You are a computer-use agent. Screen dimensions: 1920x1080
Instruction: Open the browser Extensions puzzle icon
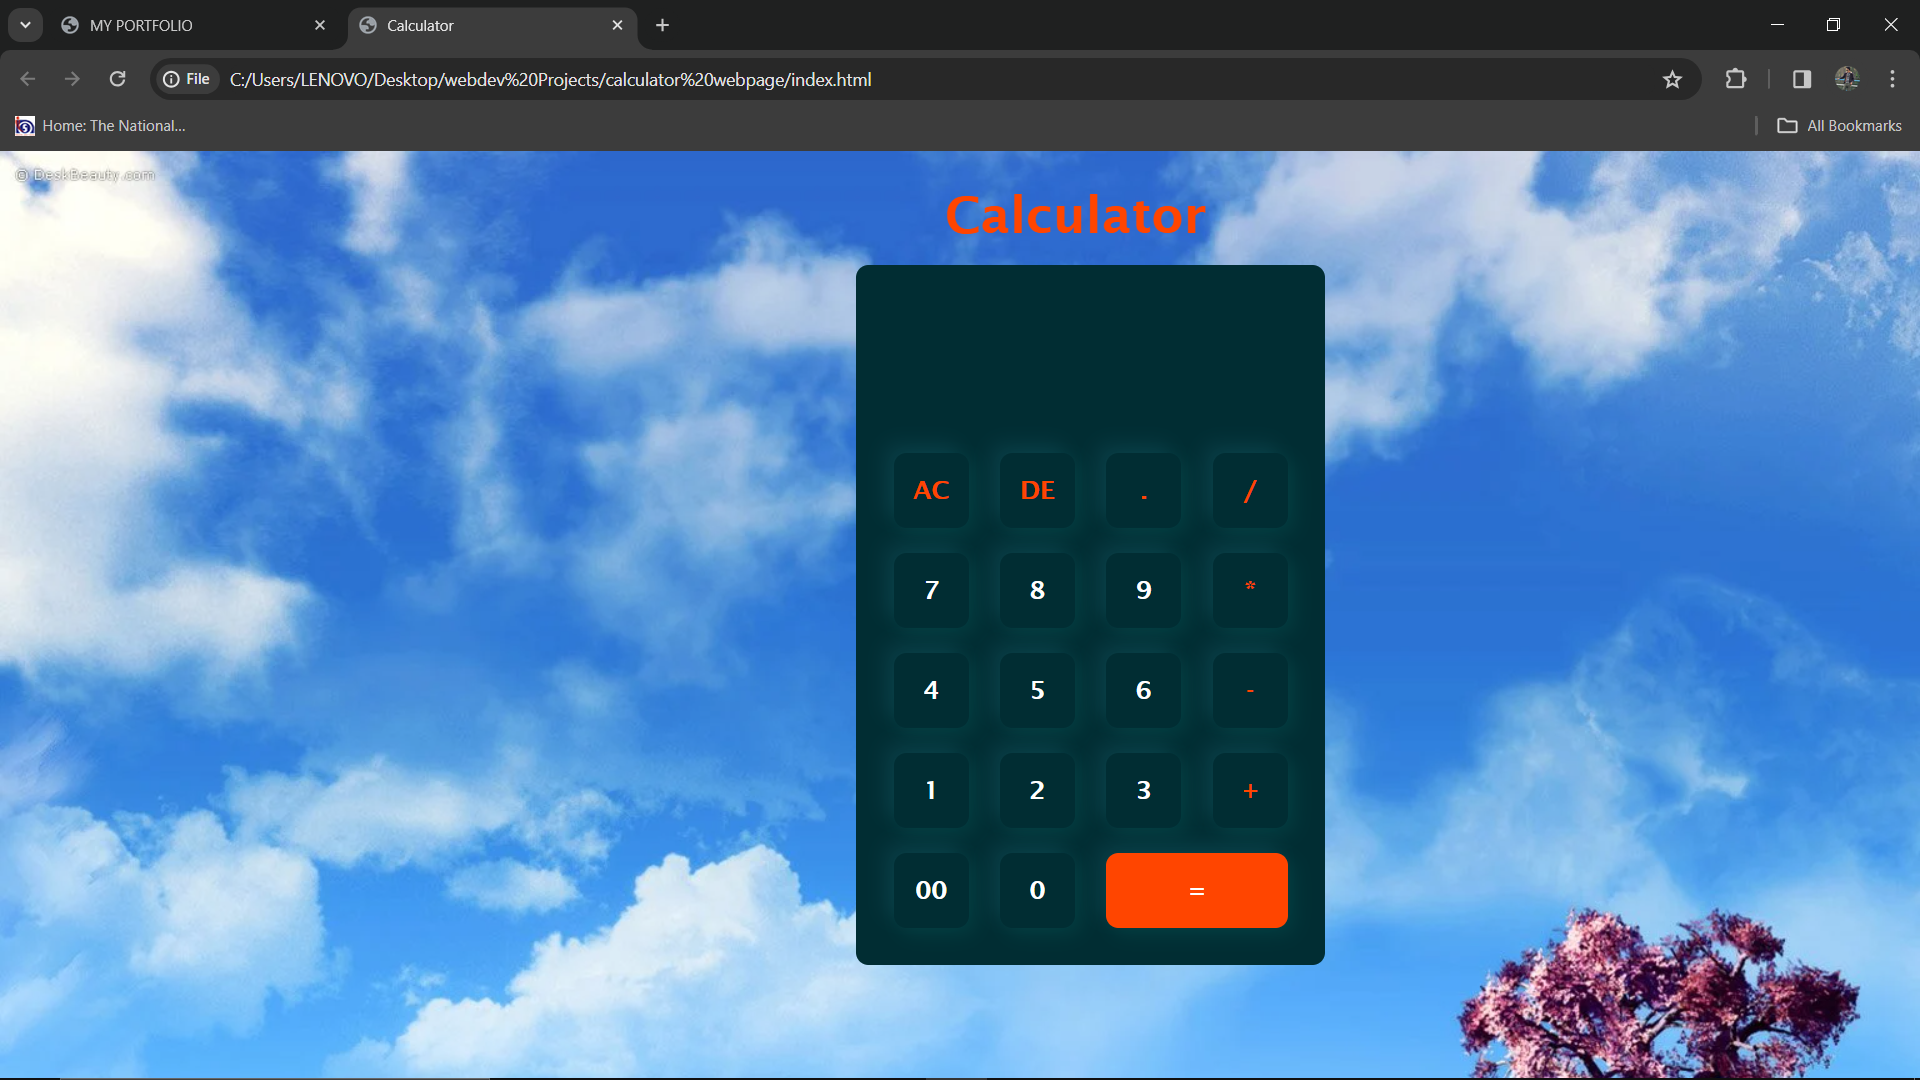click(1736, 79)
